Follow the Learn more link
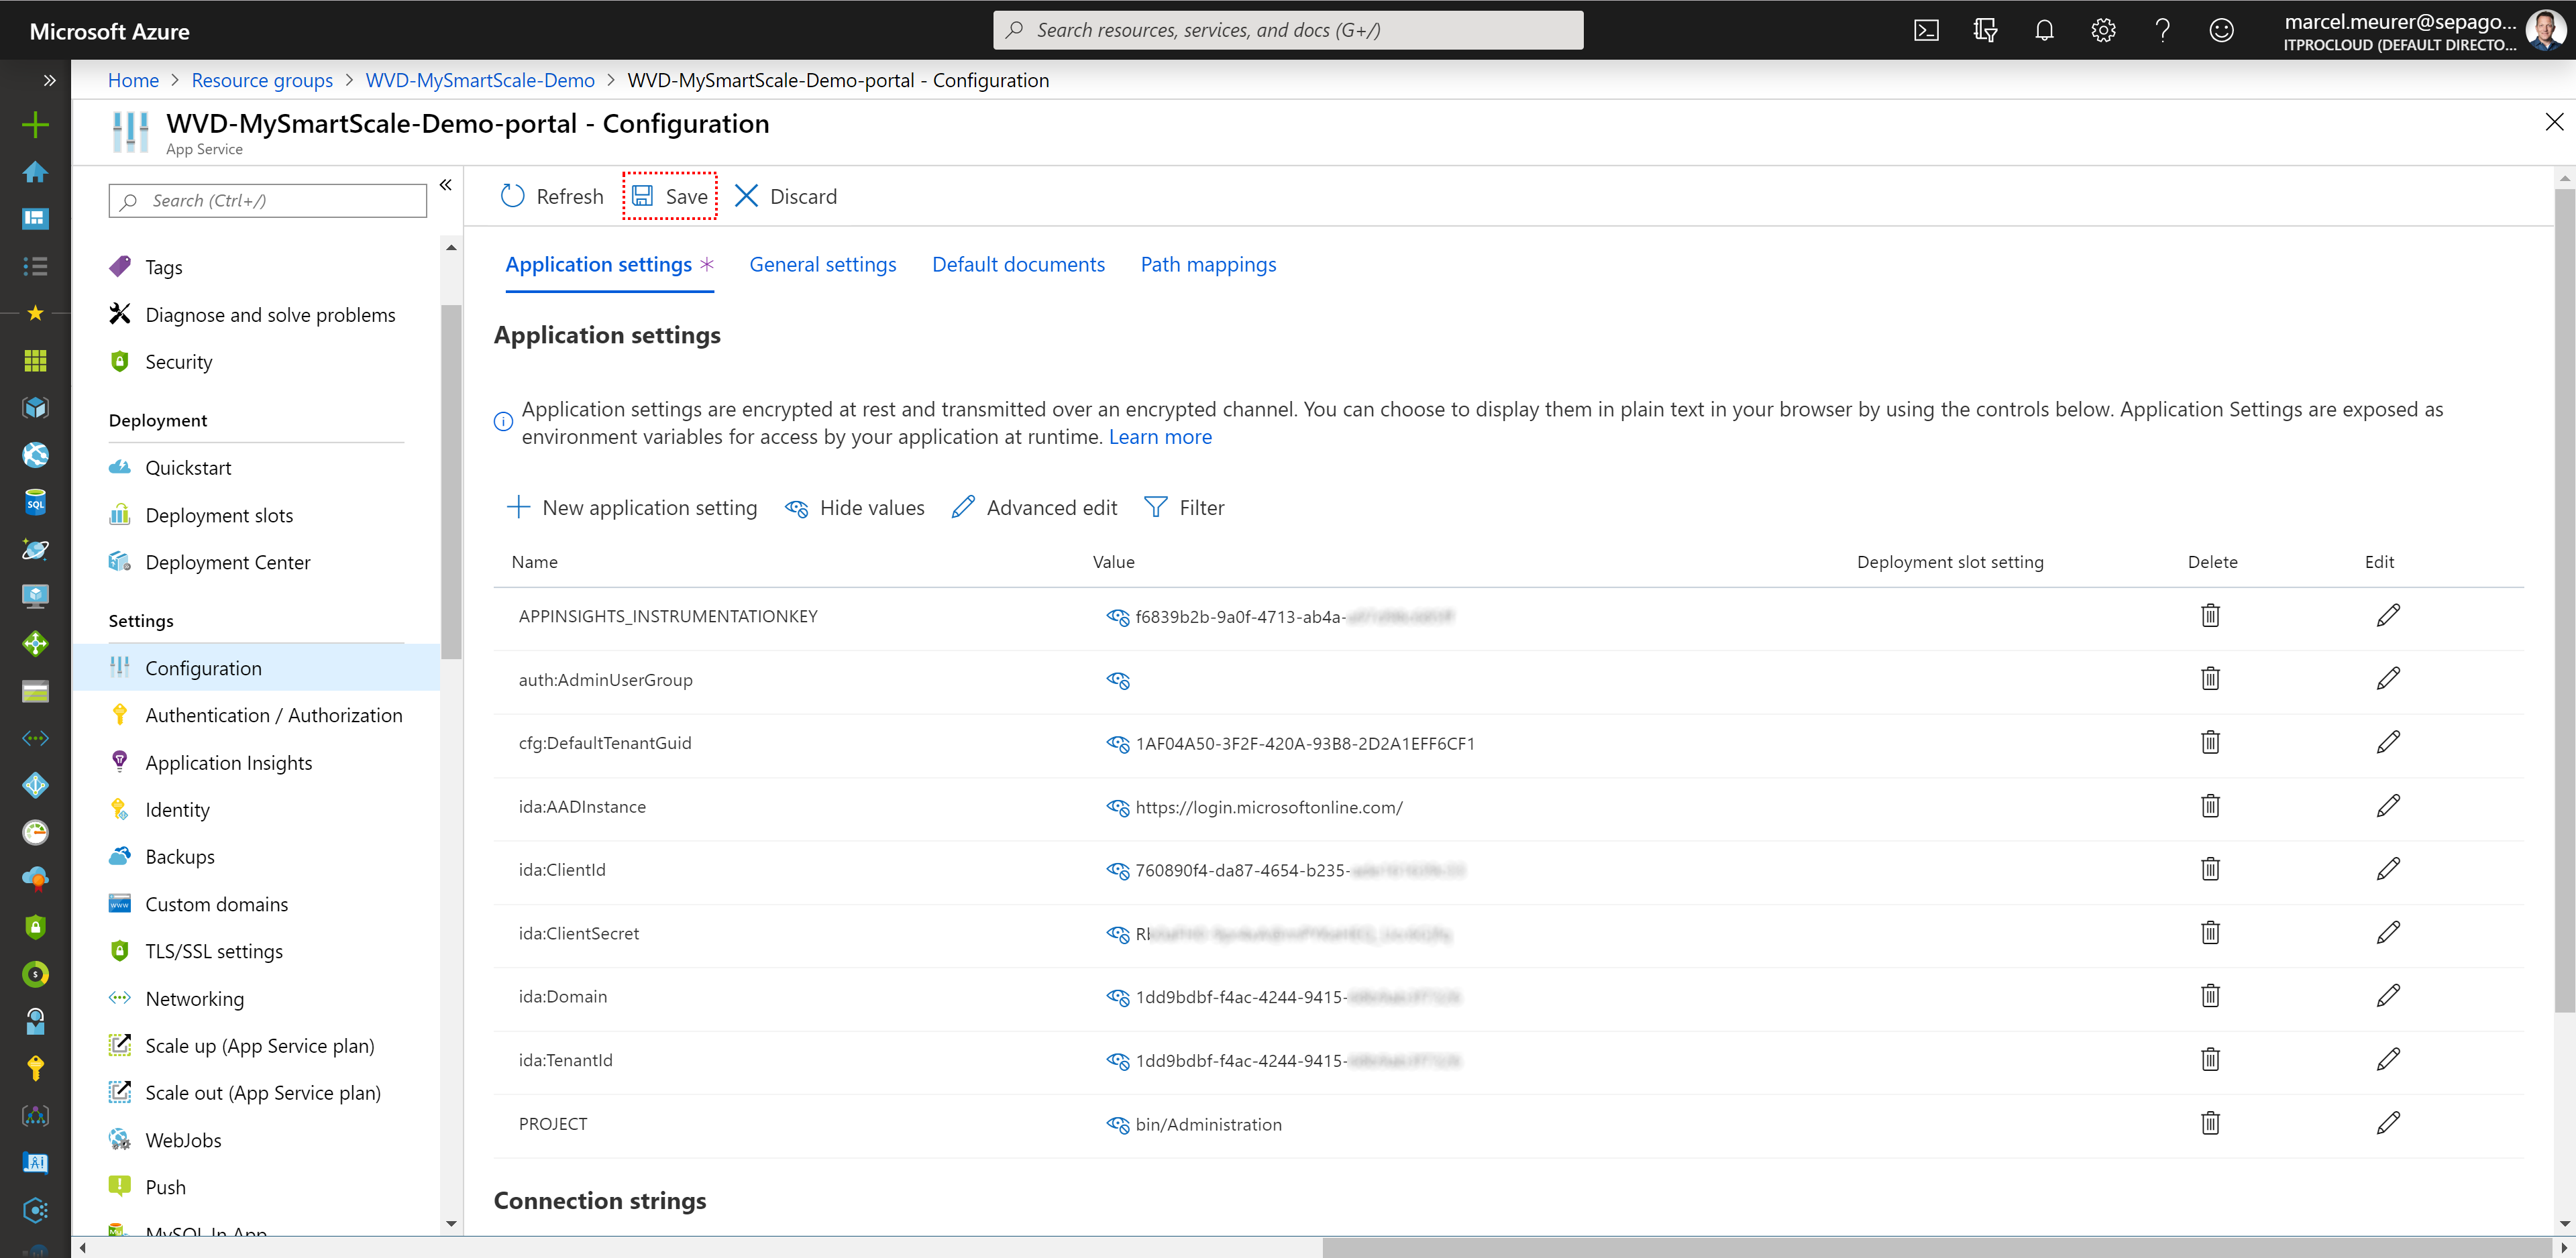This screenshot has height=1258, width=2576. pos(1160,437)
